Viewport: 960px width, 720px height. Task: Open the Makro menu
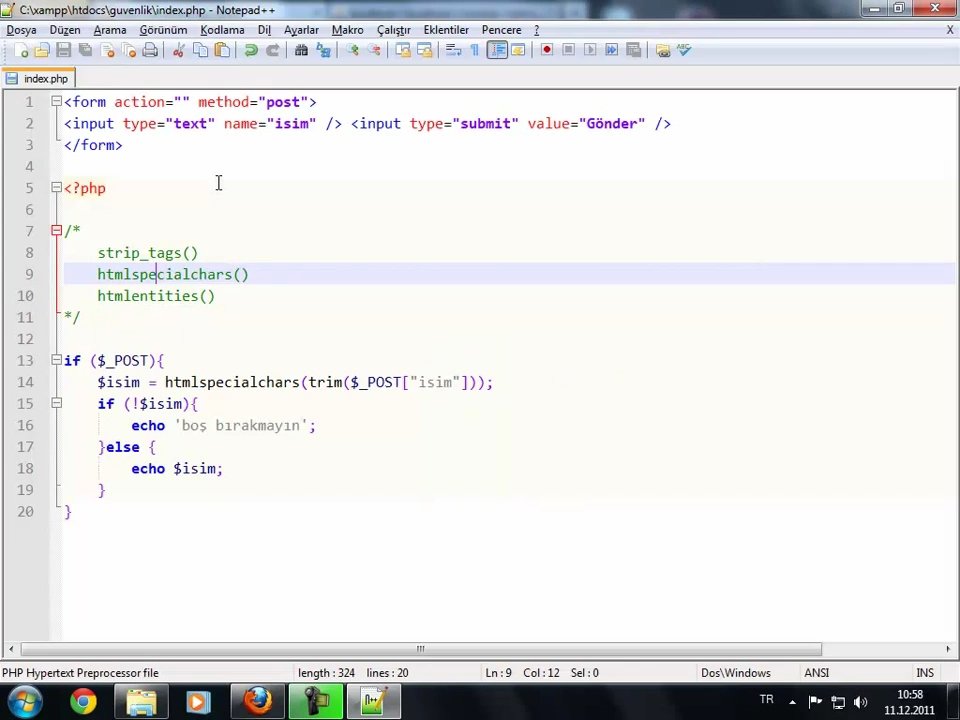pos(348,30)
